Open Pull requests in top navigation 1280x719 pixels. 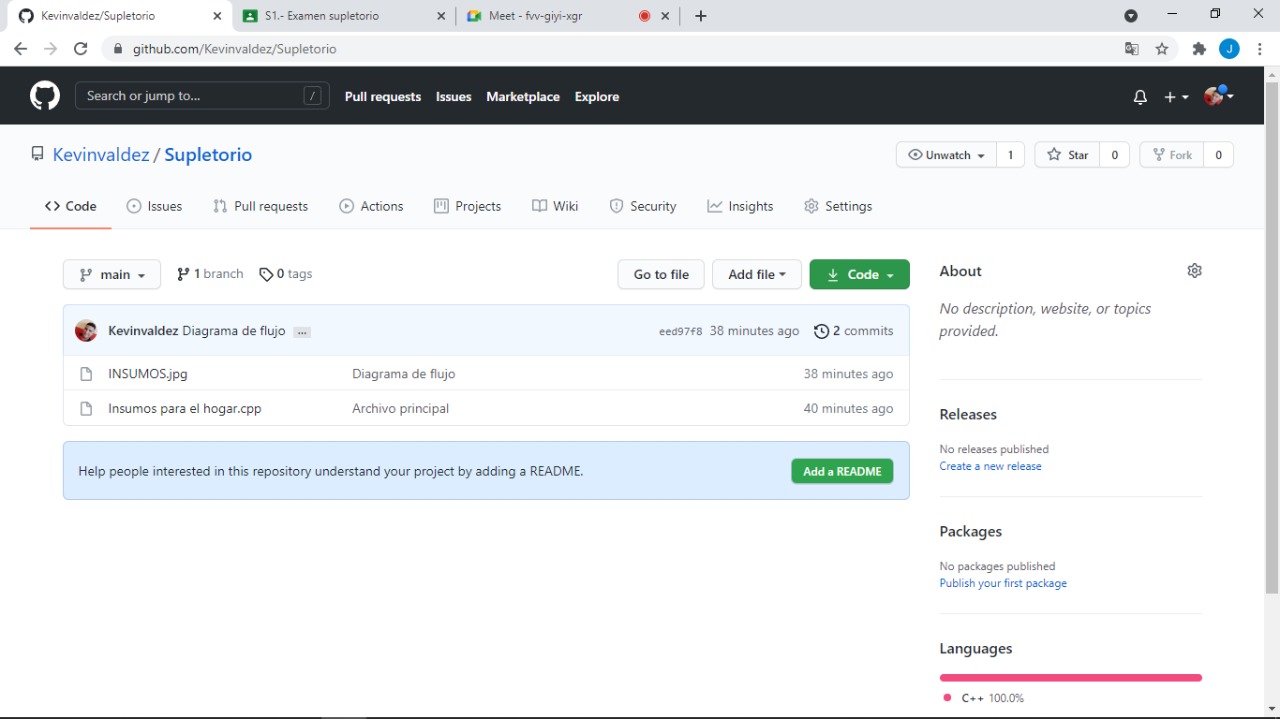click(x=383, y=97)
